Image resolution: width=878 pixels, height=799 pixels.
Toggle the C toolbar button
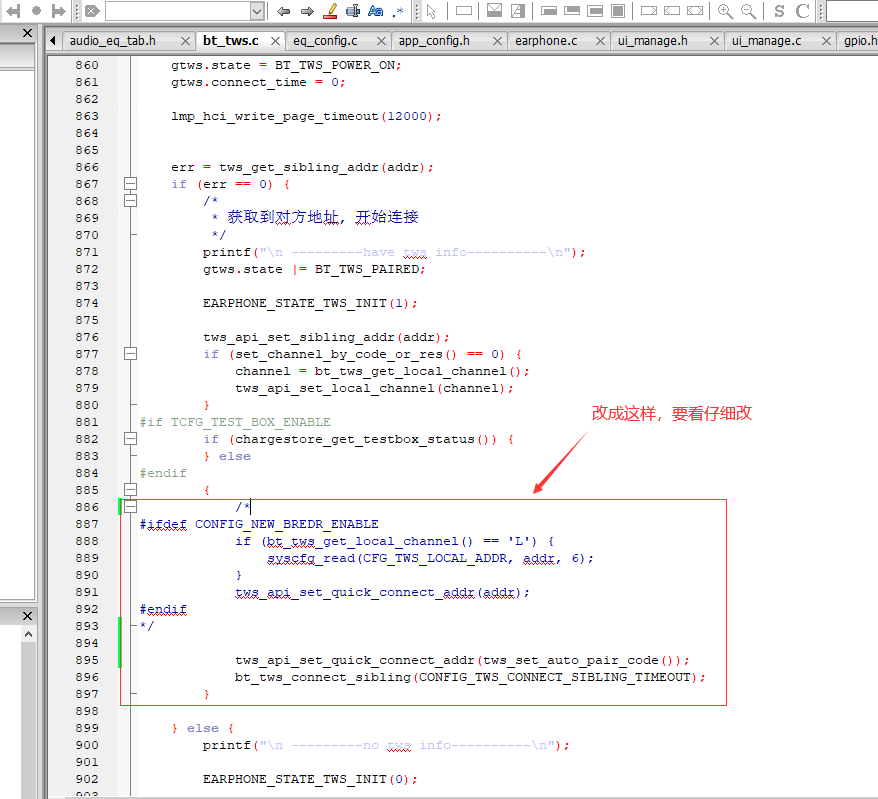point(802,11)
